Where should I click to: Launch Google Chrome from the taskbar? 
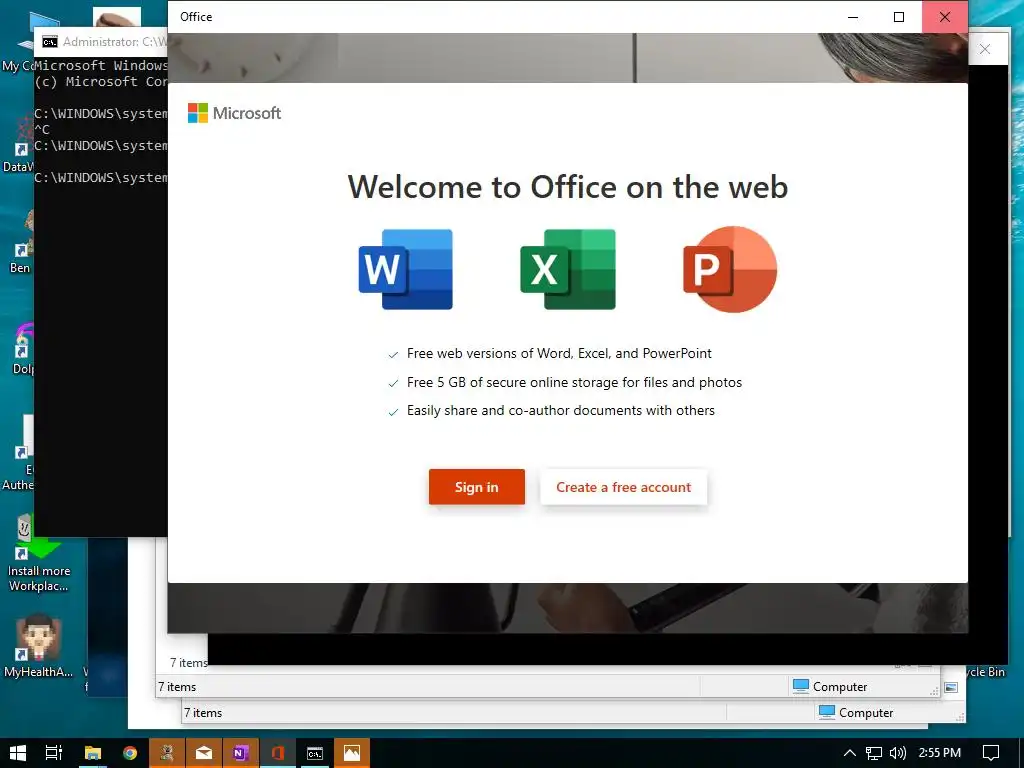click(130, 753)
